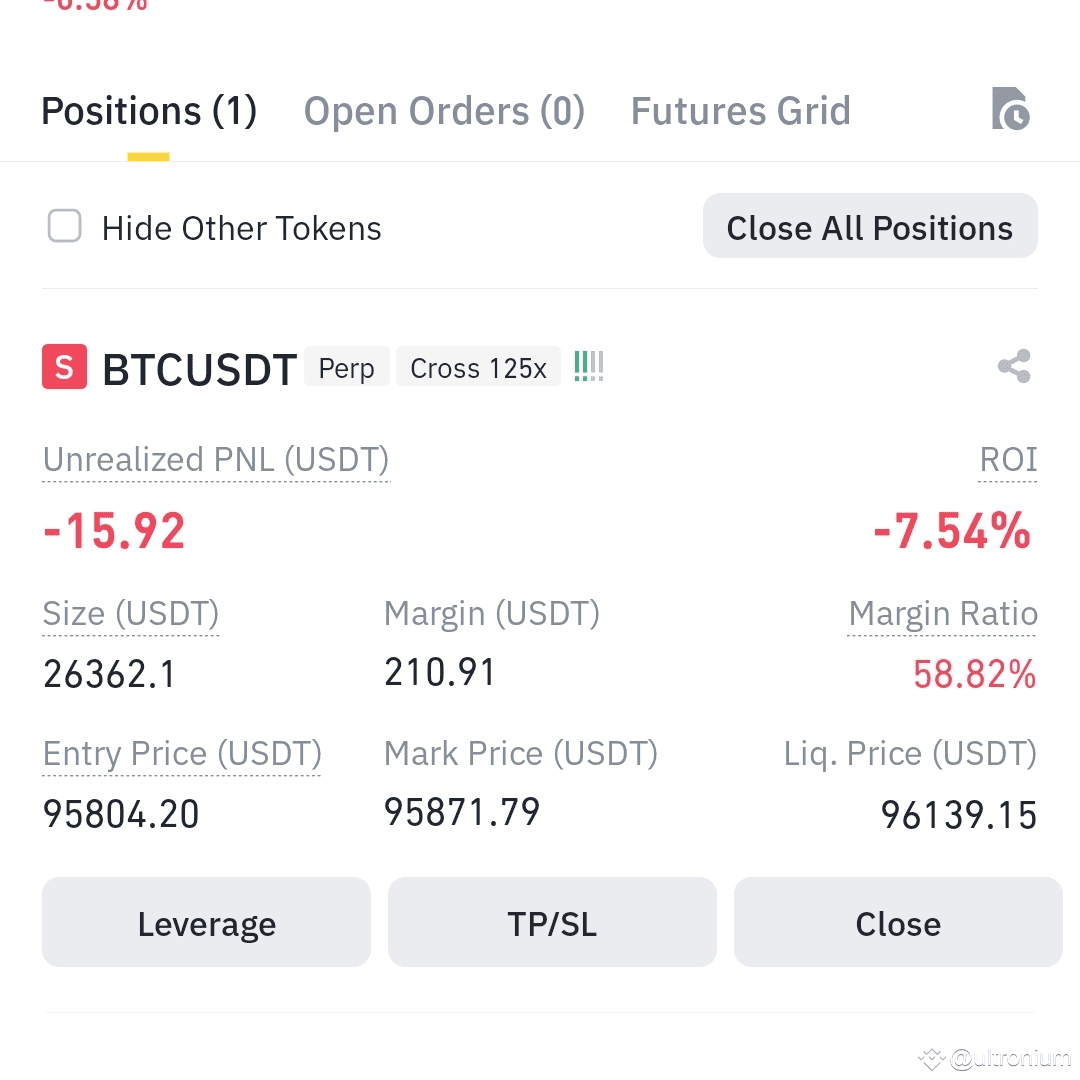Image resolution: width=1080 pixels, height=1080 pixels.
Task: Switch to the Open Orders tab
Action: click(x=444, y=110)
